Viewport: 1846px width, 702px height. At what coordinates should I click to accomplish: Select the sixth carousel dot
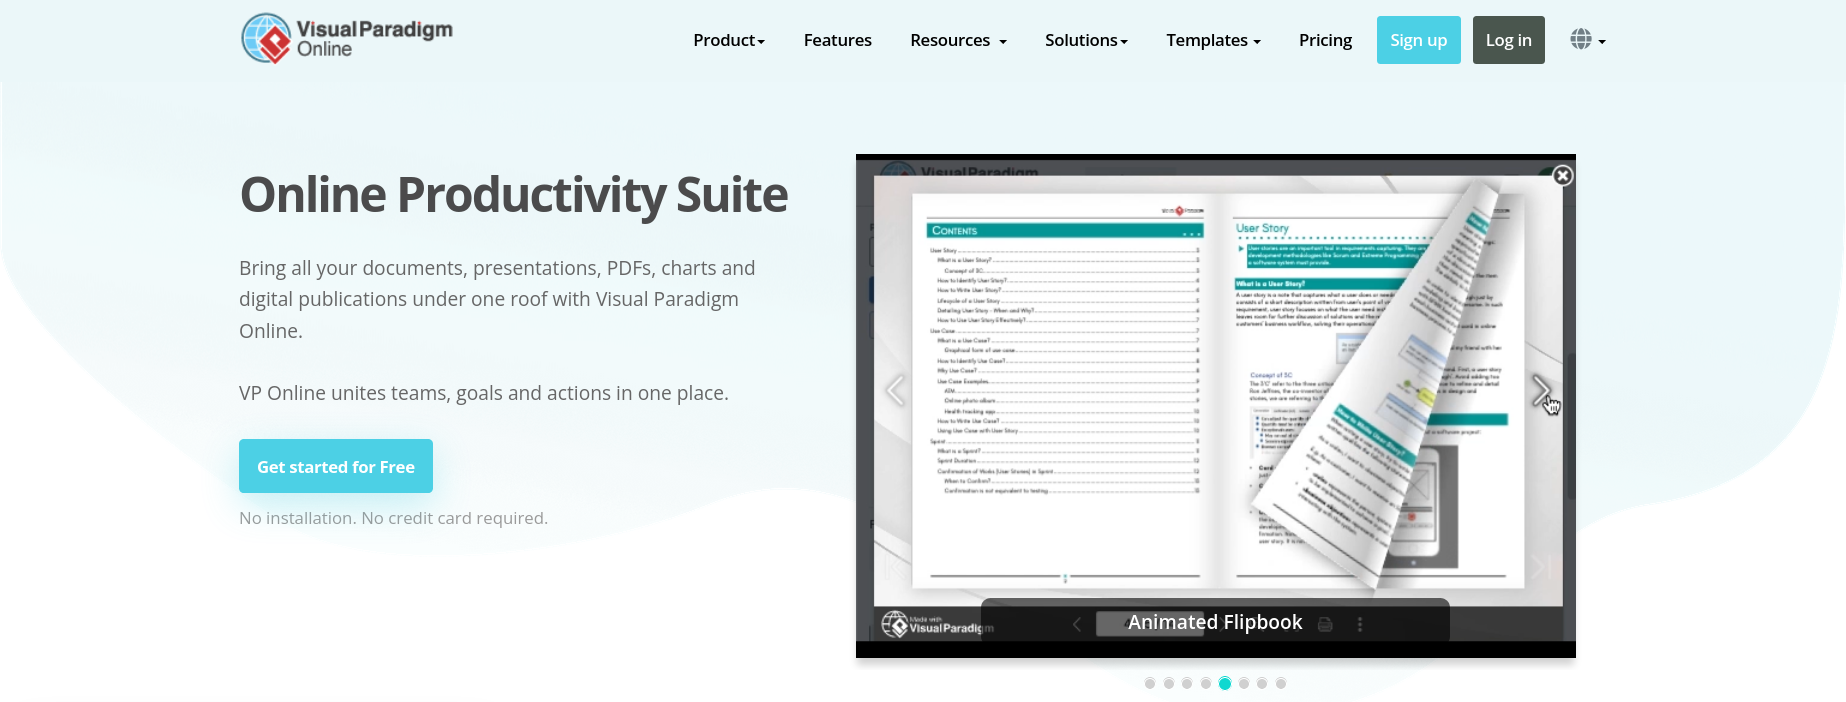click(1244, 683)
